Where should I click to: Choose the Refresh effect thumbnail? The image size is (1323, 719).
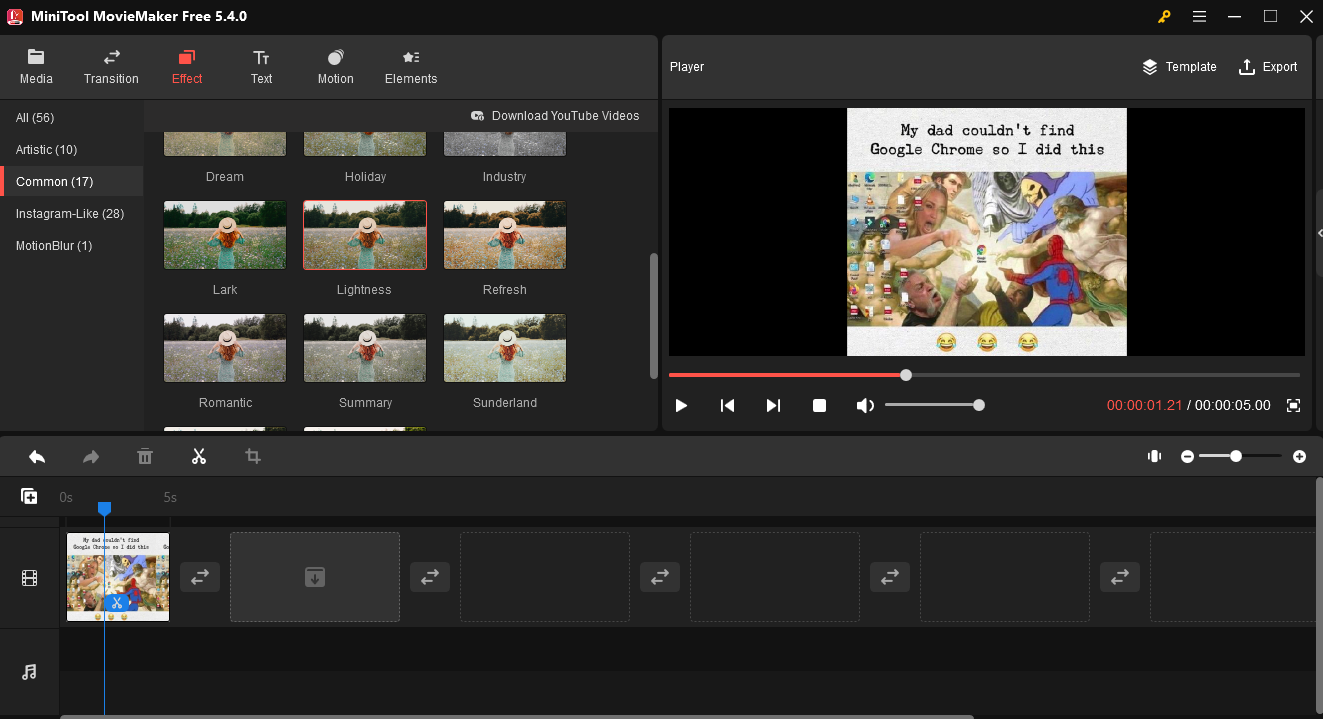coord(505,235)
